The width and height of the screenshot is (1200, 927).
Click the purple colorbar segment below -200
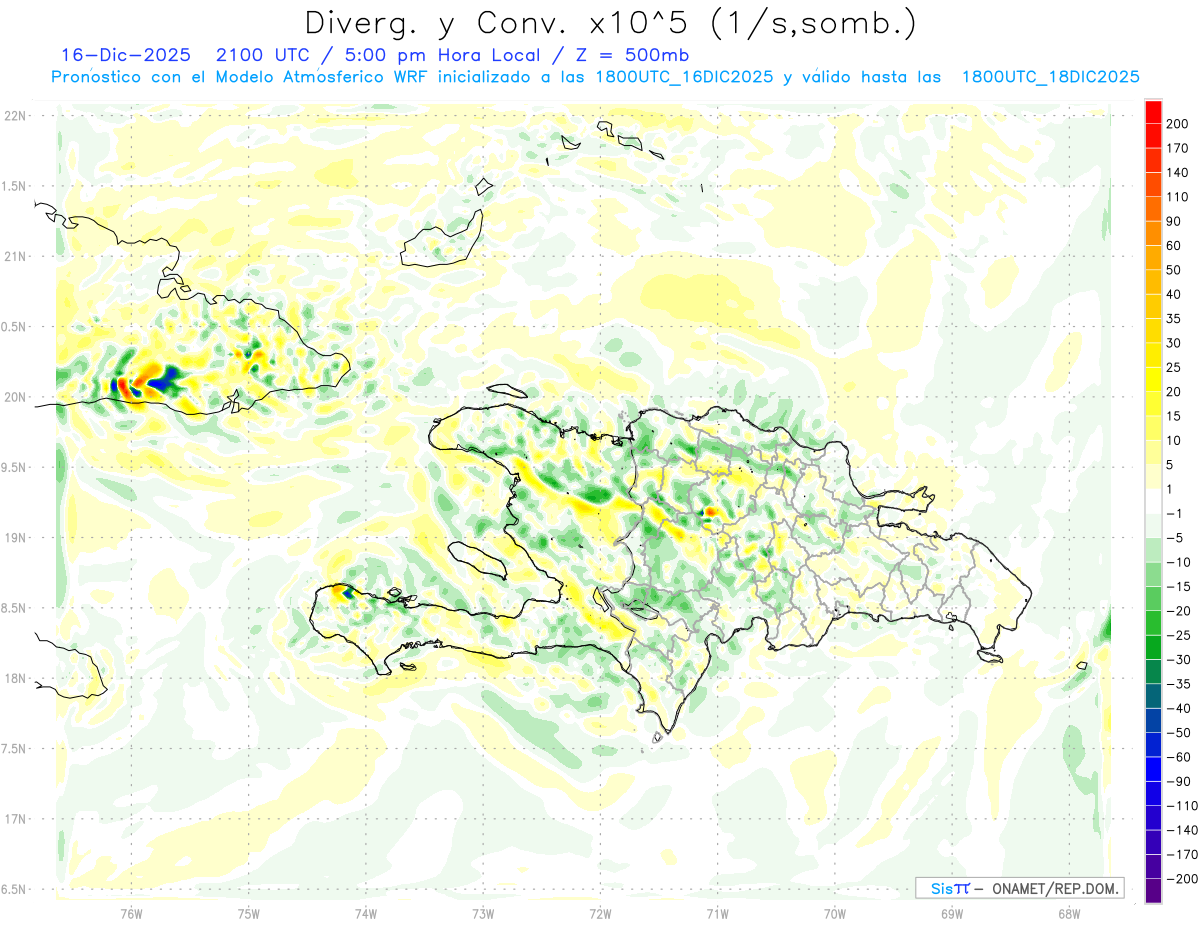pos(1153,890)
